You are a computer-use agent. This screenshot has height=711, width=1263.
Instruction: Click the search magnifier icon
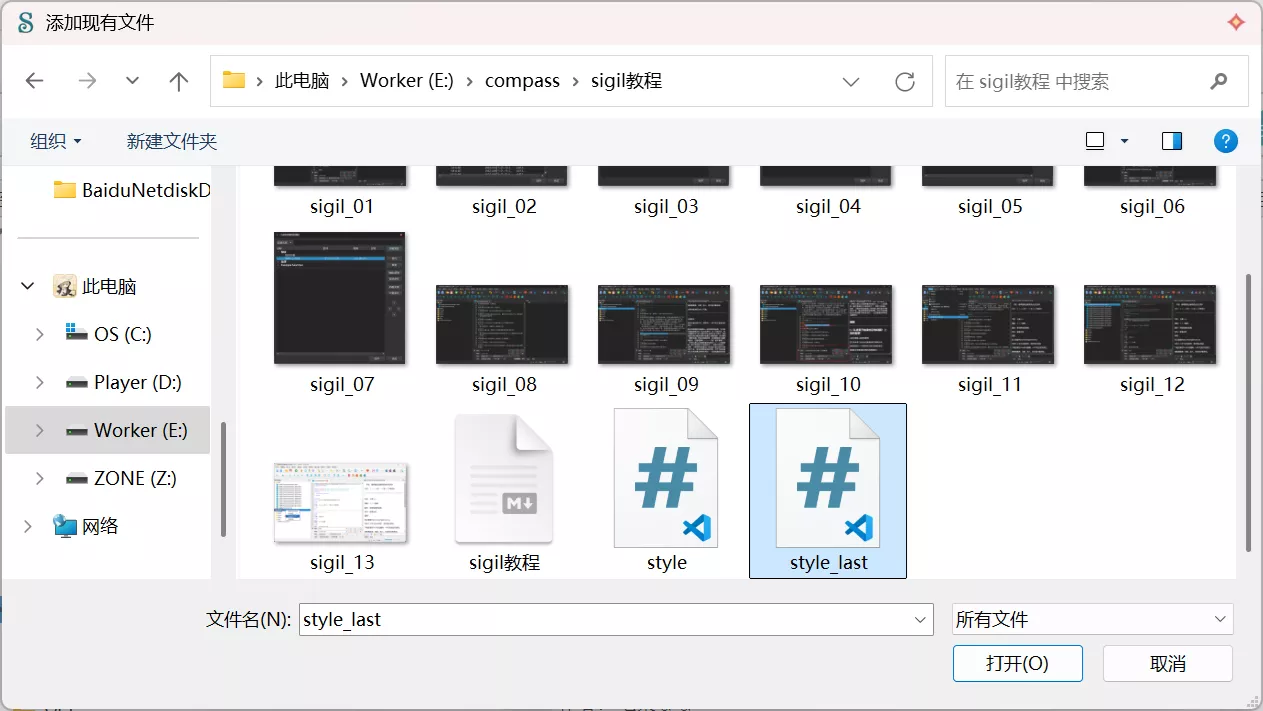tap(1218, 82)
